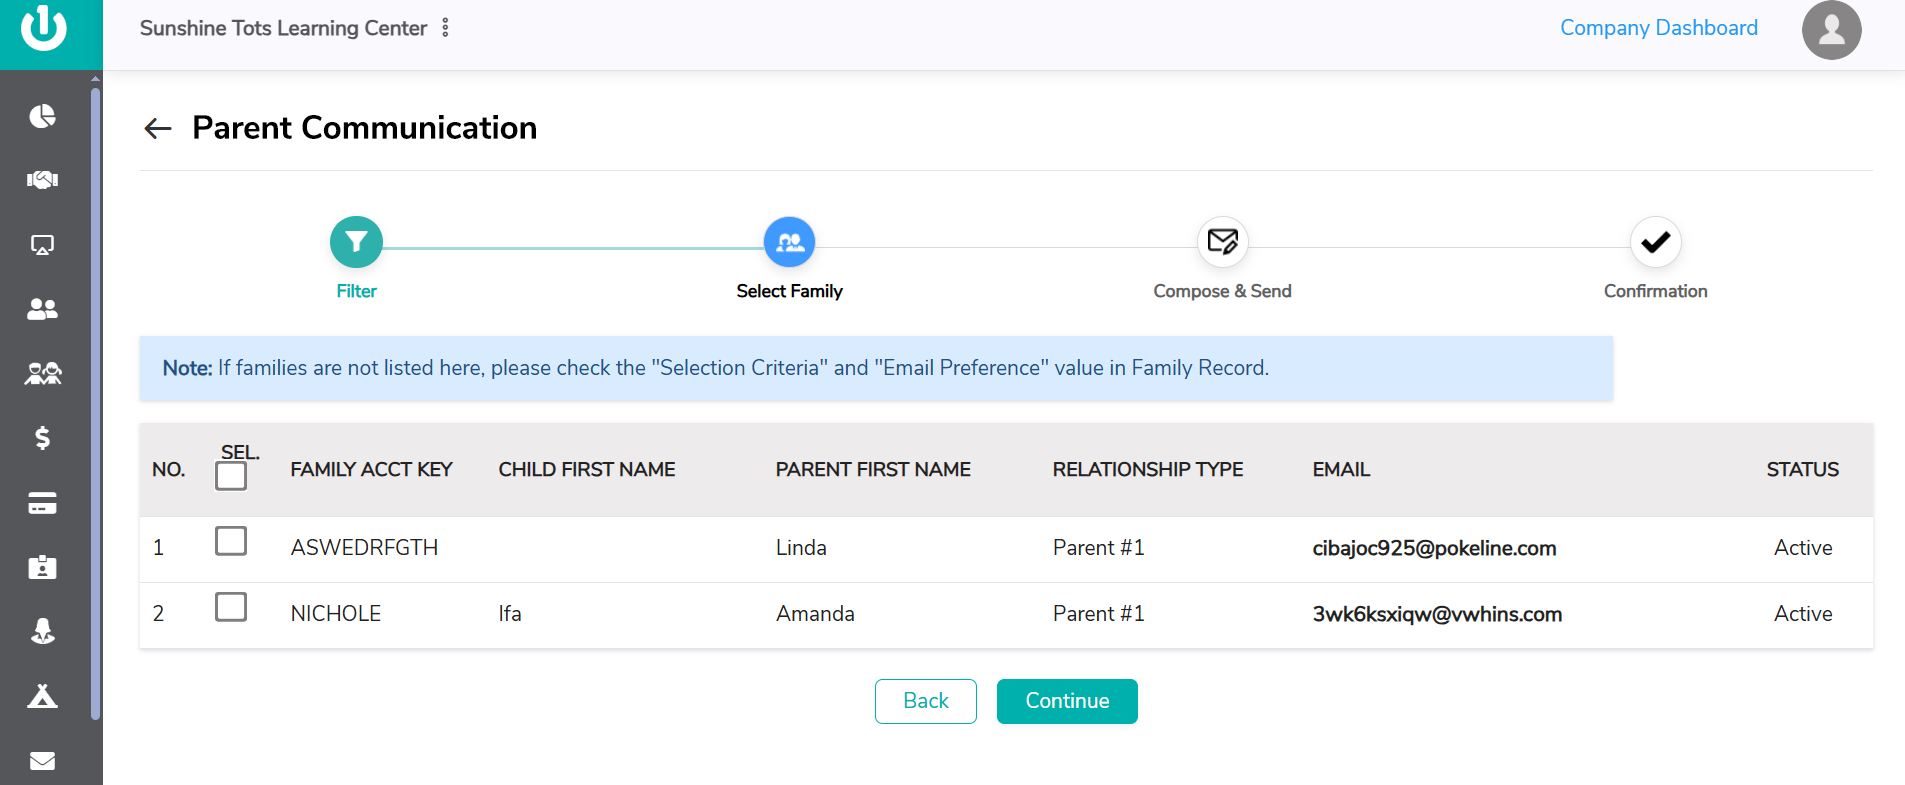Open the credit card payments sidebar icon

tap(42, 503)
